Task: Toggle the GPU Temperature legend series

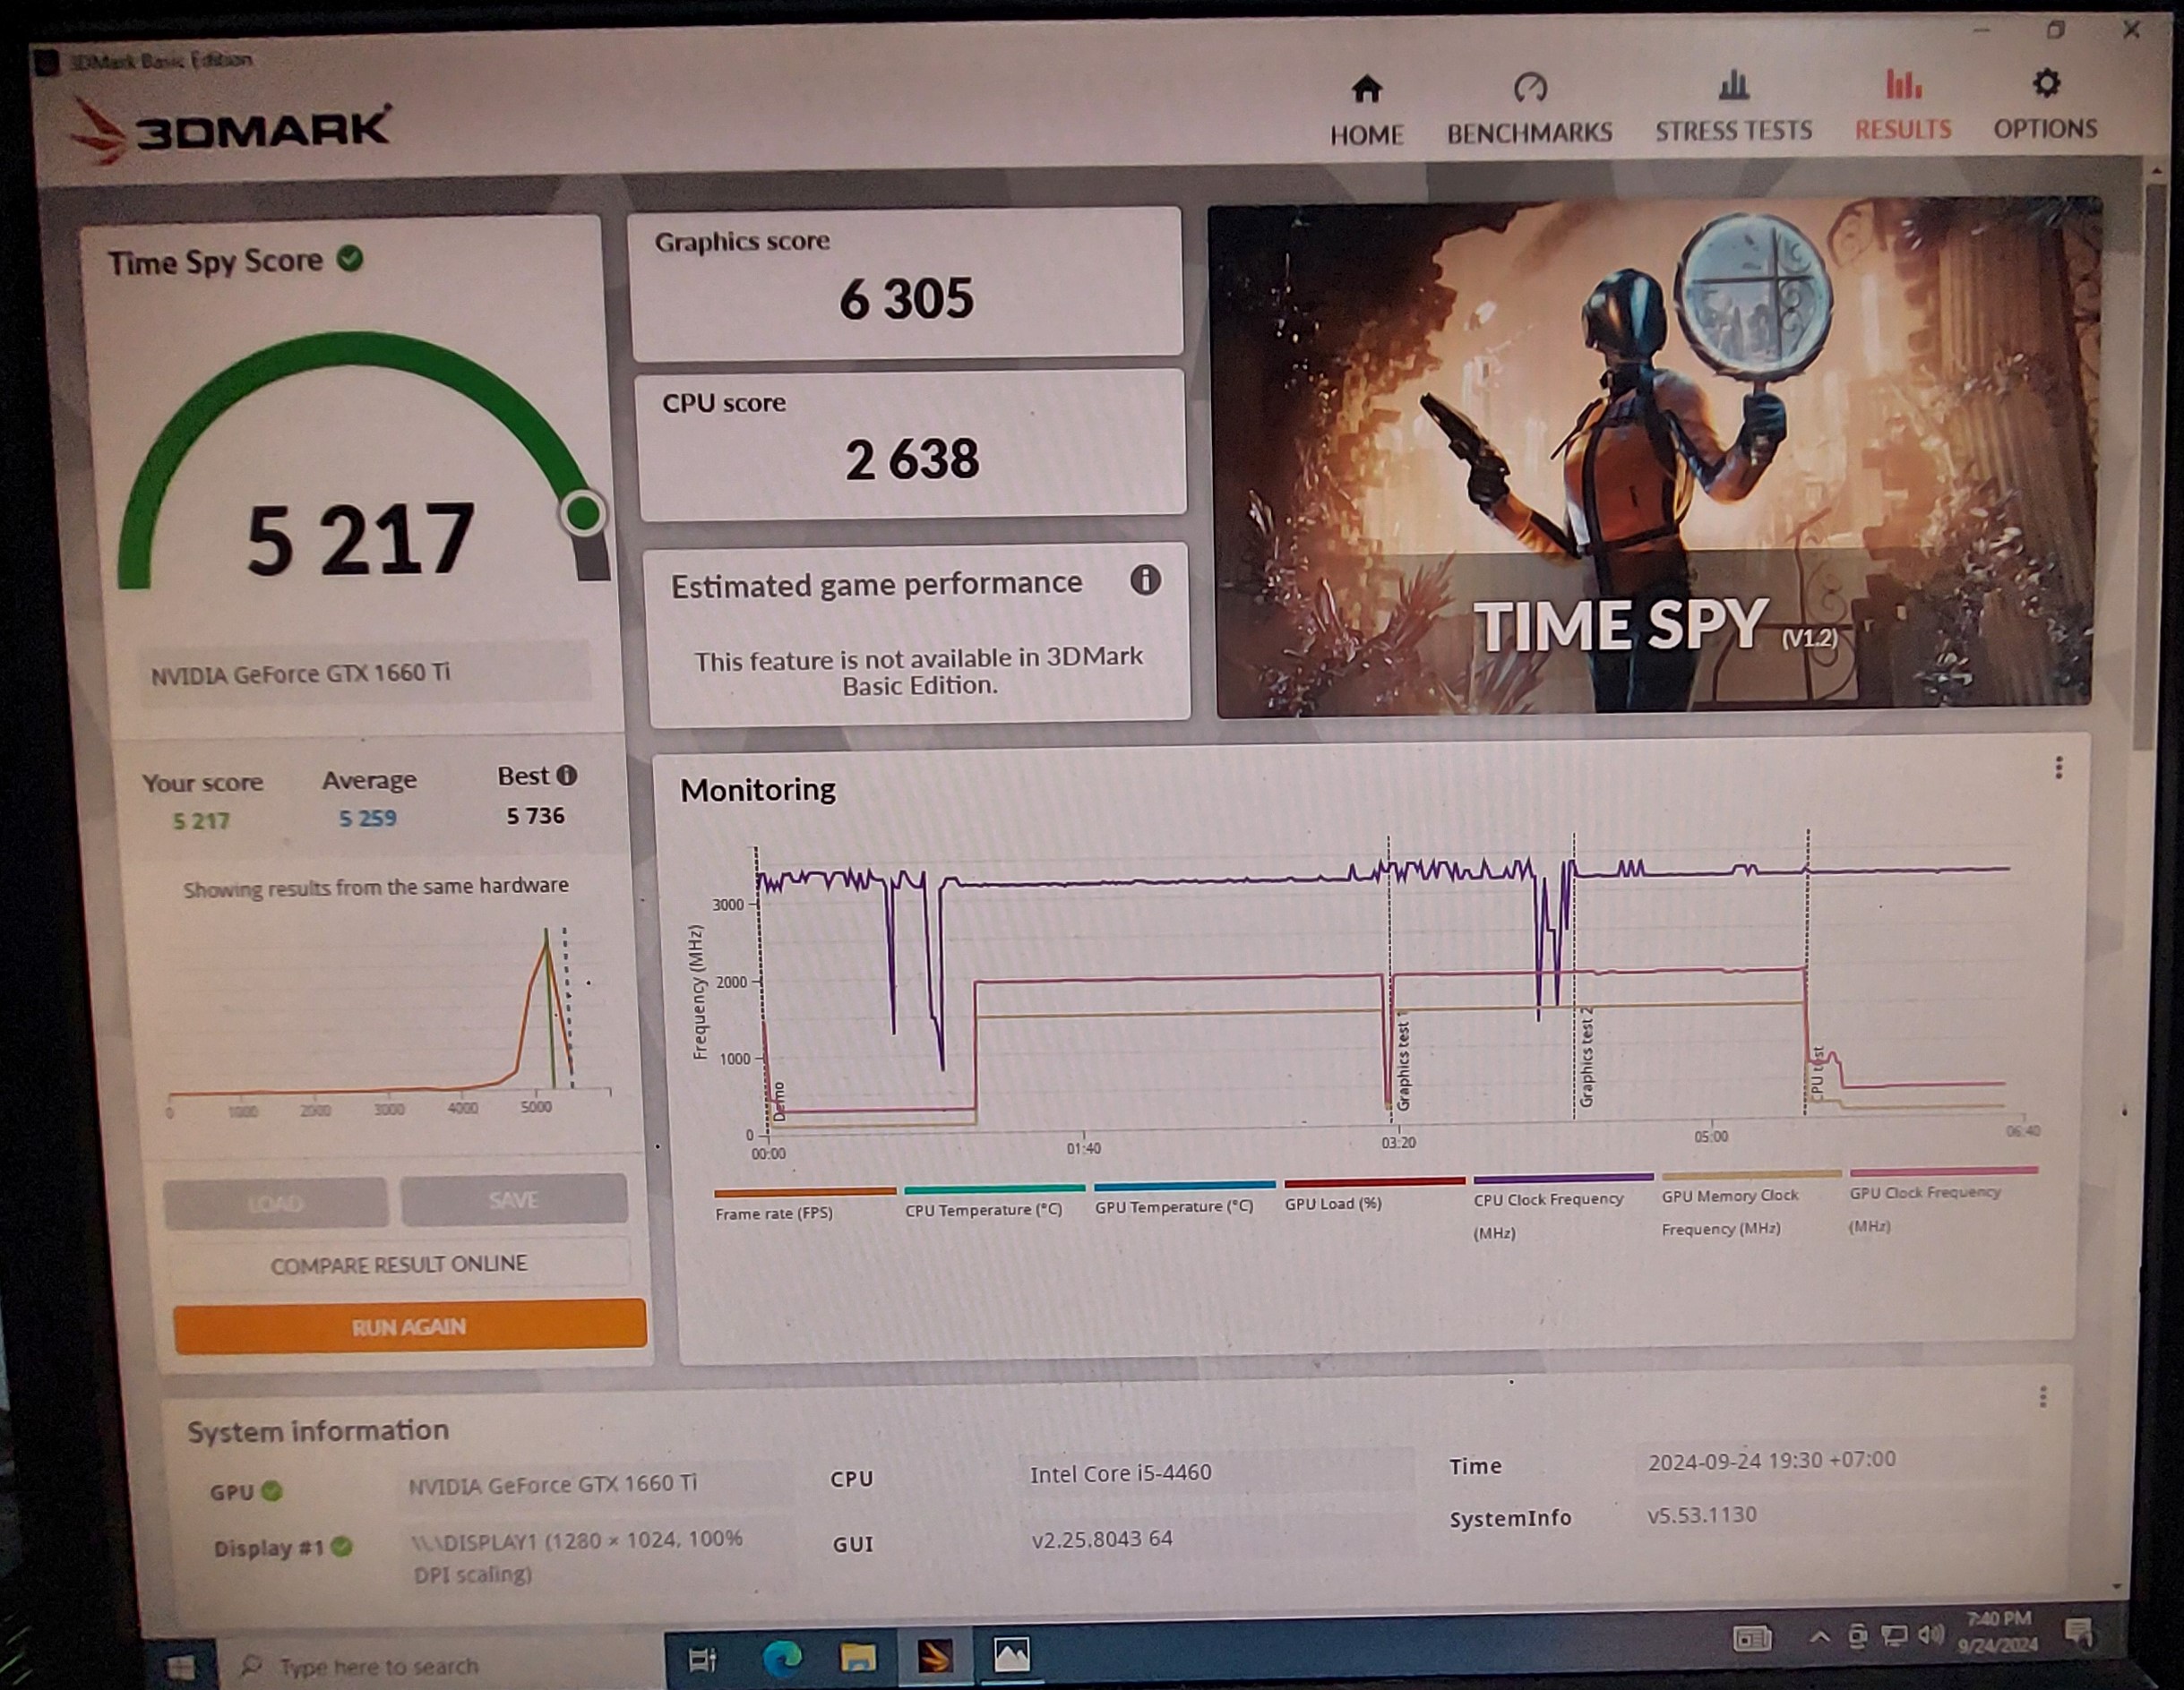Action: point(1173,1207)
